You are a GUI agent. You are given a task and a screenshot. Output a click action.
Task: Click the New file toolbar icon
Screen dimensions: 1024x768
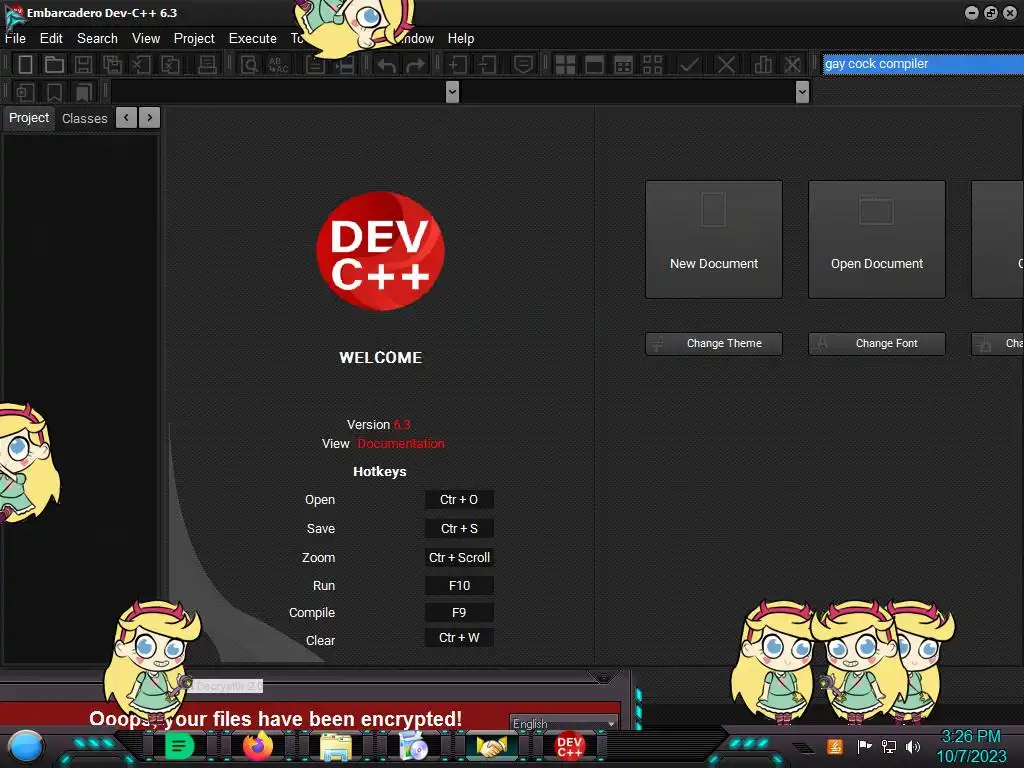pos(25,65)
